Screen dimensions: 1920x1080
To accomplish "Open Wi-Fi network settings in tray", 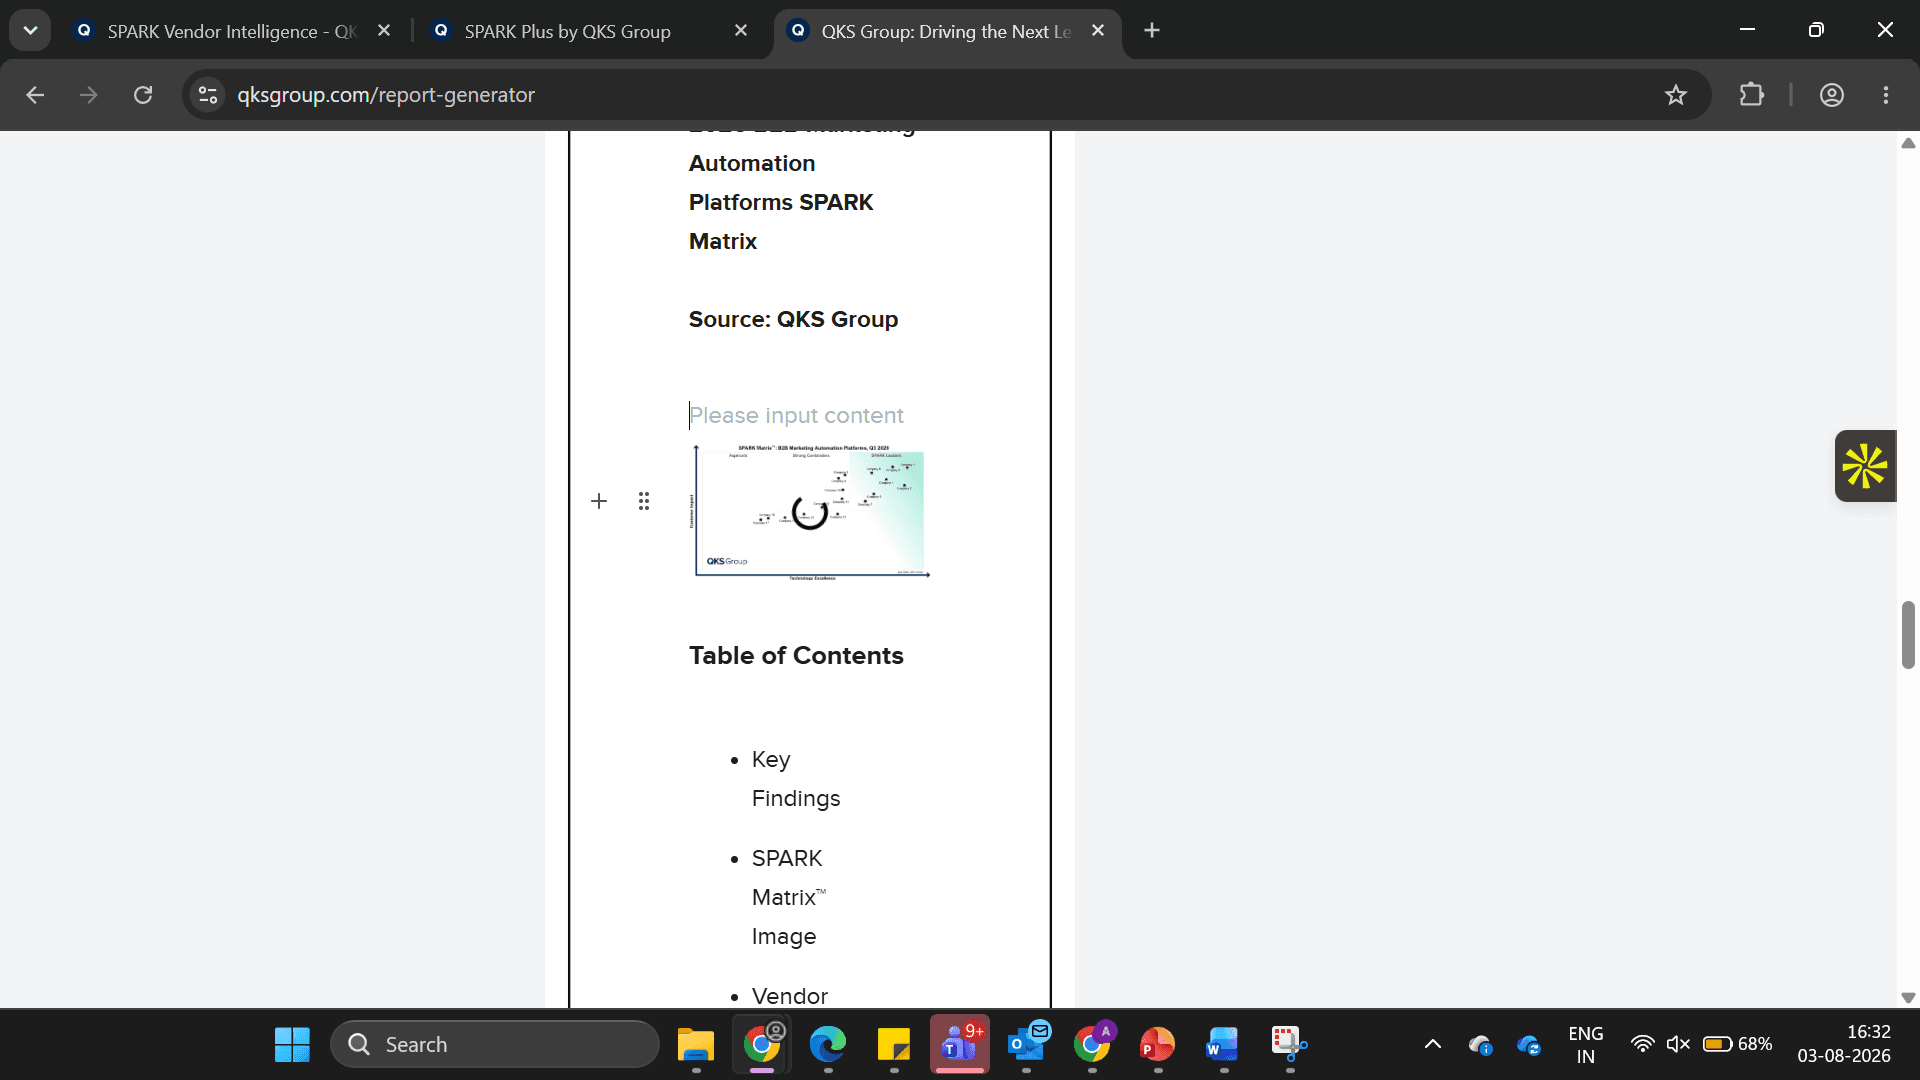I will click(x=1642, y=1045).
